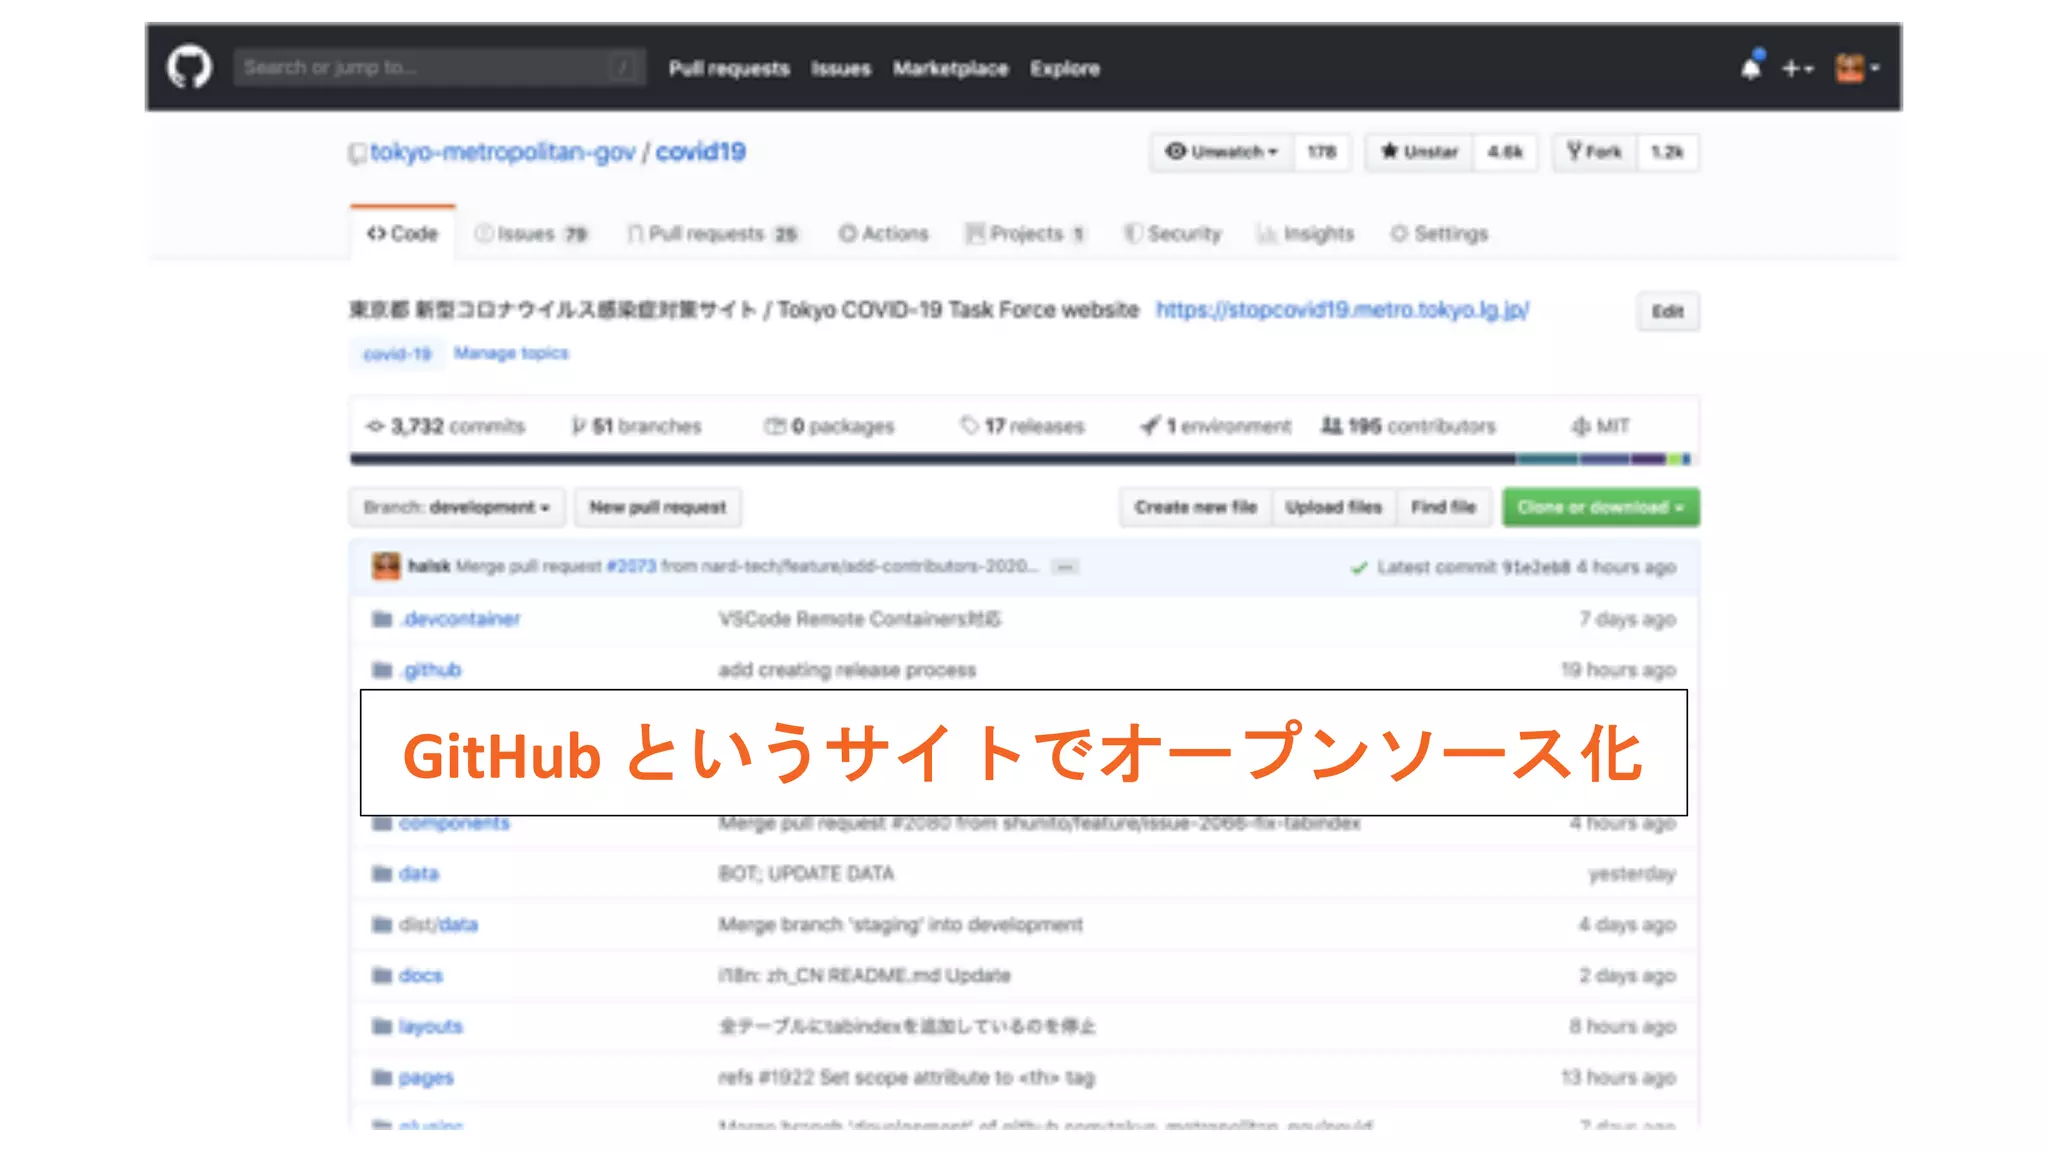Open 'add creating release process' commit message
This screenshot has height=1152, width=2048.
tap(847, 670)
